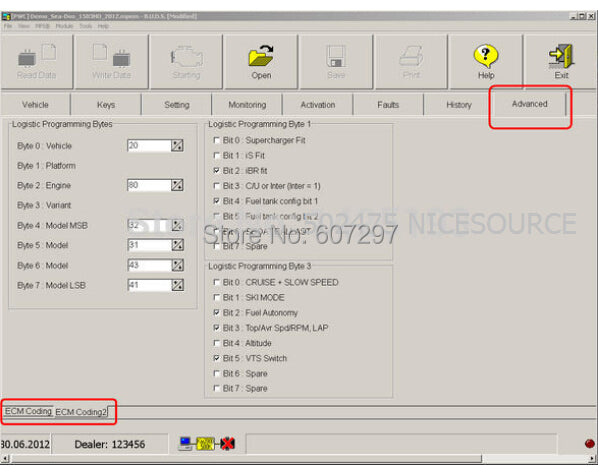This screenshot has width=598, height=467.
Task: Click the yellow Help question mark icon
Action: pos(485,56)
